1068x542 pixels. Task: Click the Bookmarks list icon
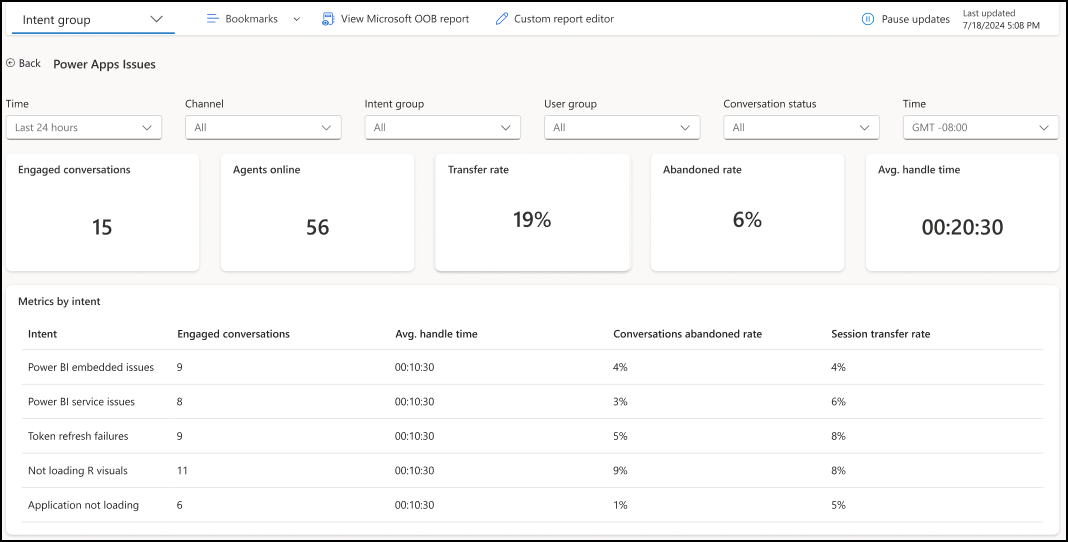coord(212,19)
